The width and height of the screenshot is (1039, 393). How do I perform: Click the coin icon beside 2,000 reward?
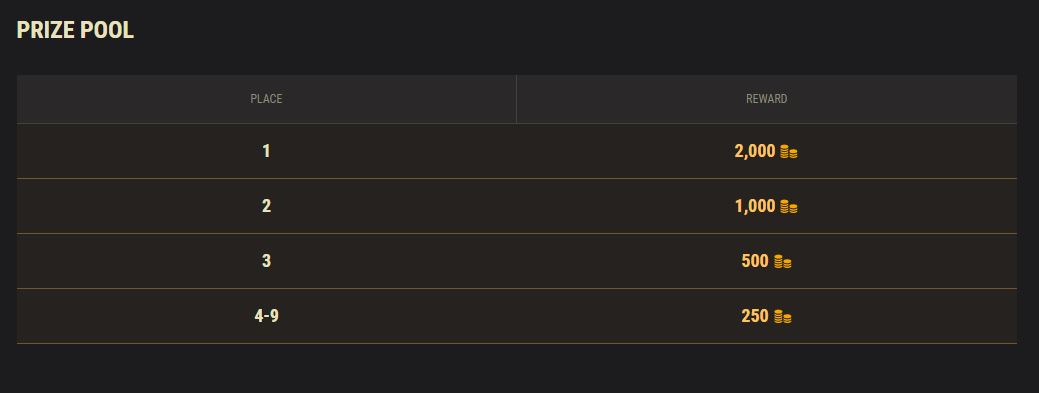789,152
